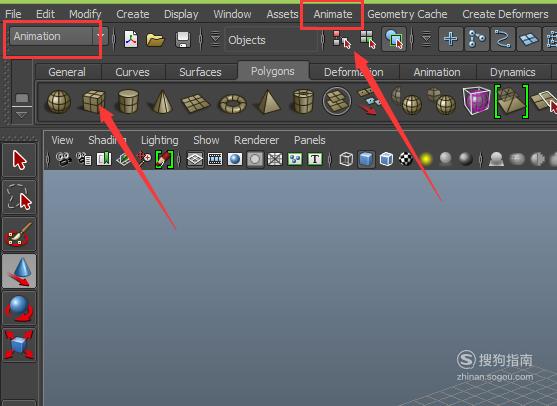Create a polygon cylinder from shelf
The height and width of the screenshot is (406, 557).
point(128,102)
